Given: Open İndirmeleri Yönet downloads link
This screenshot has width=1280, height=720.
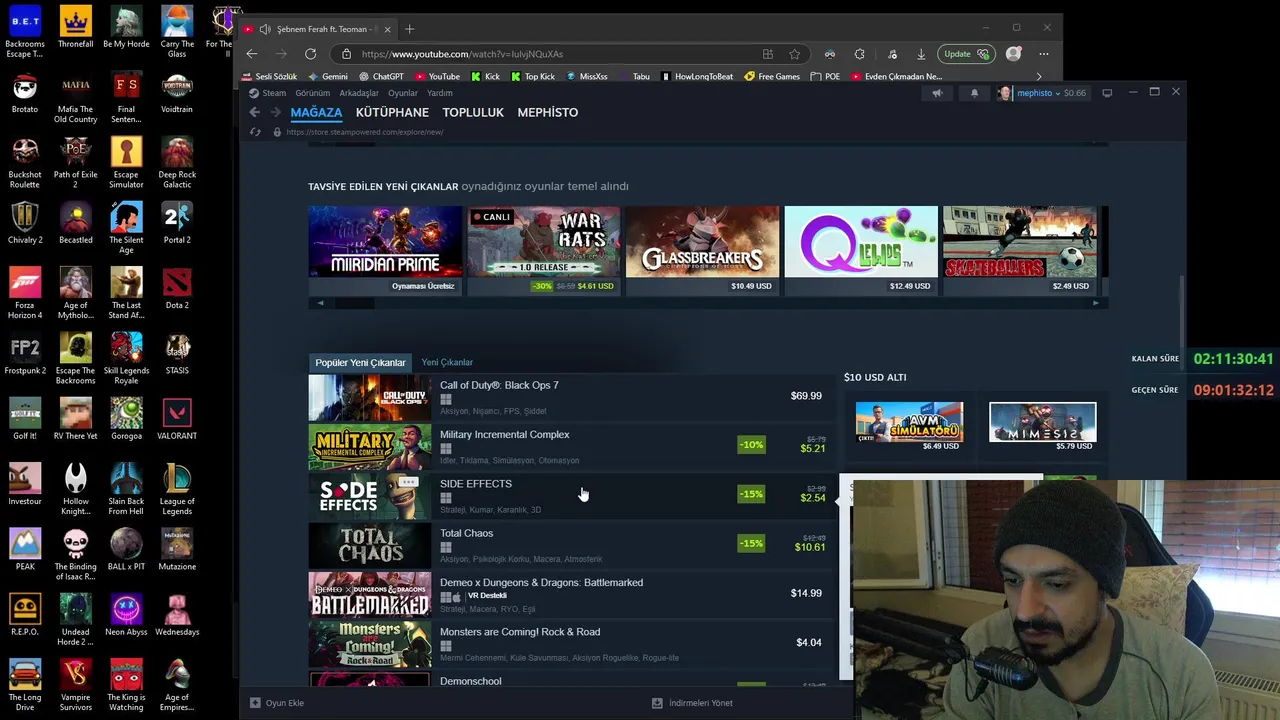Looking at the screenshot, I should (x=692, y=703).
